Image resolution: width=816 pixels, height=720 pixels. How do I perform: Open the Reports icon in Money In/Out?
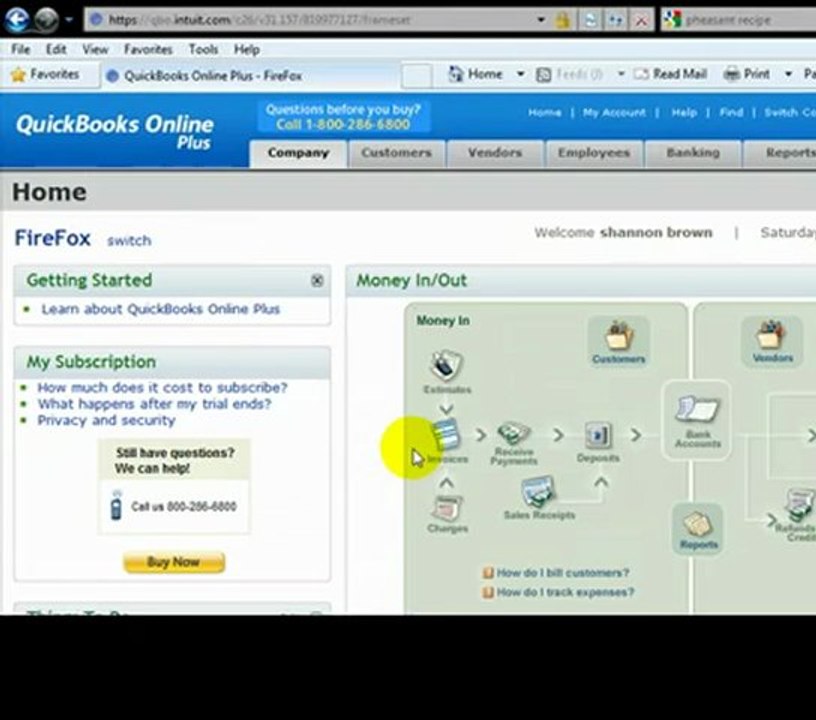(697, 529)
